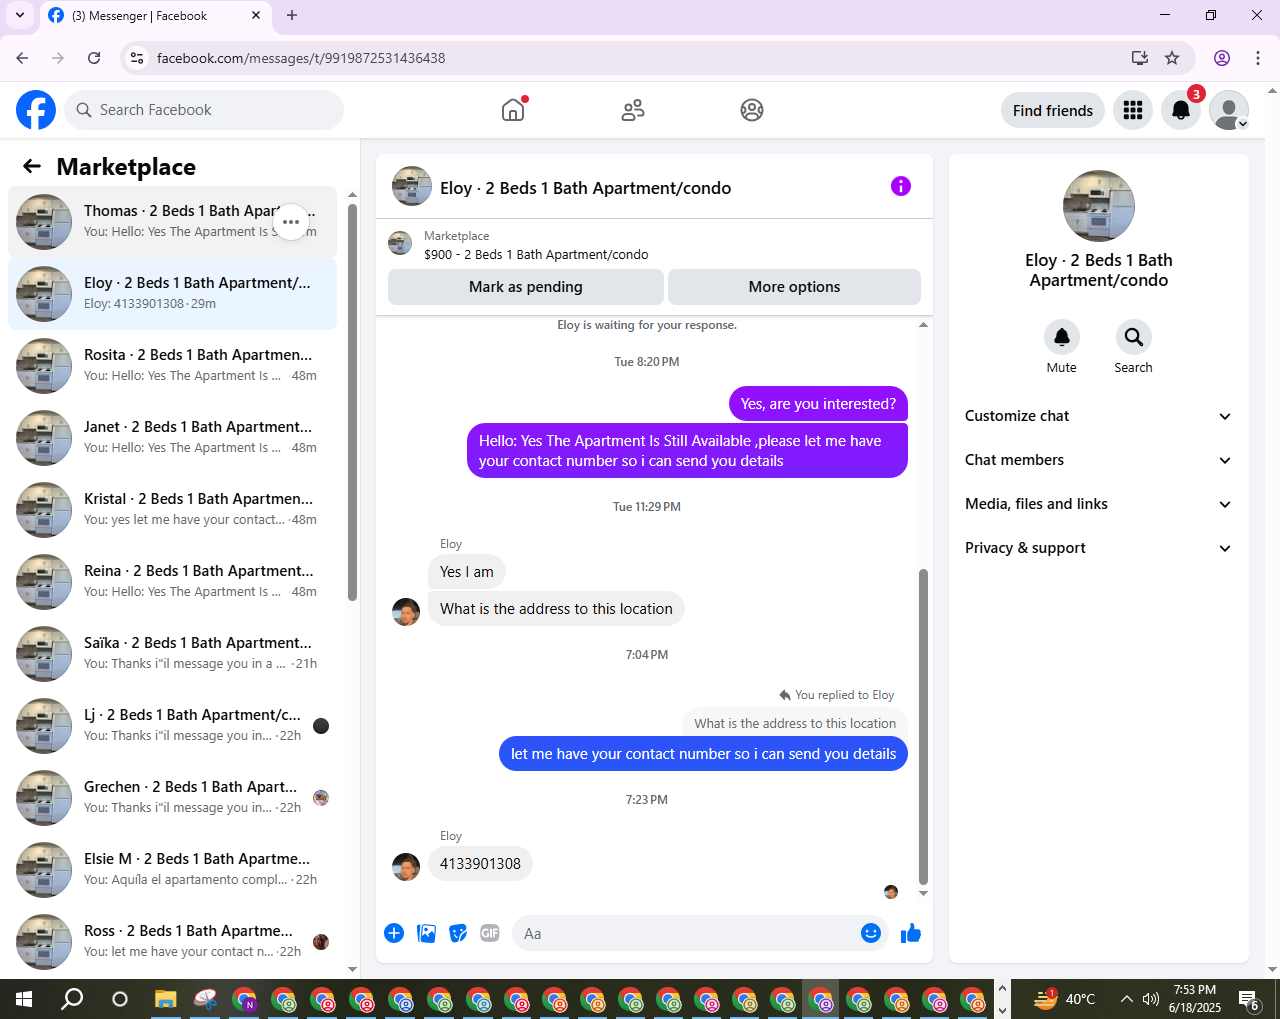The width and height of the screenshot is (1280, 1019).
Task: Select Eloy conversation in the list
Action: (x=172, y=294)
